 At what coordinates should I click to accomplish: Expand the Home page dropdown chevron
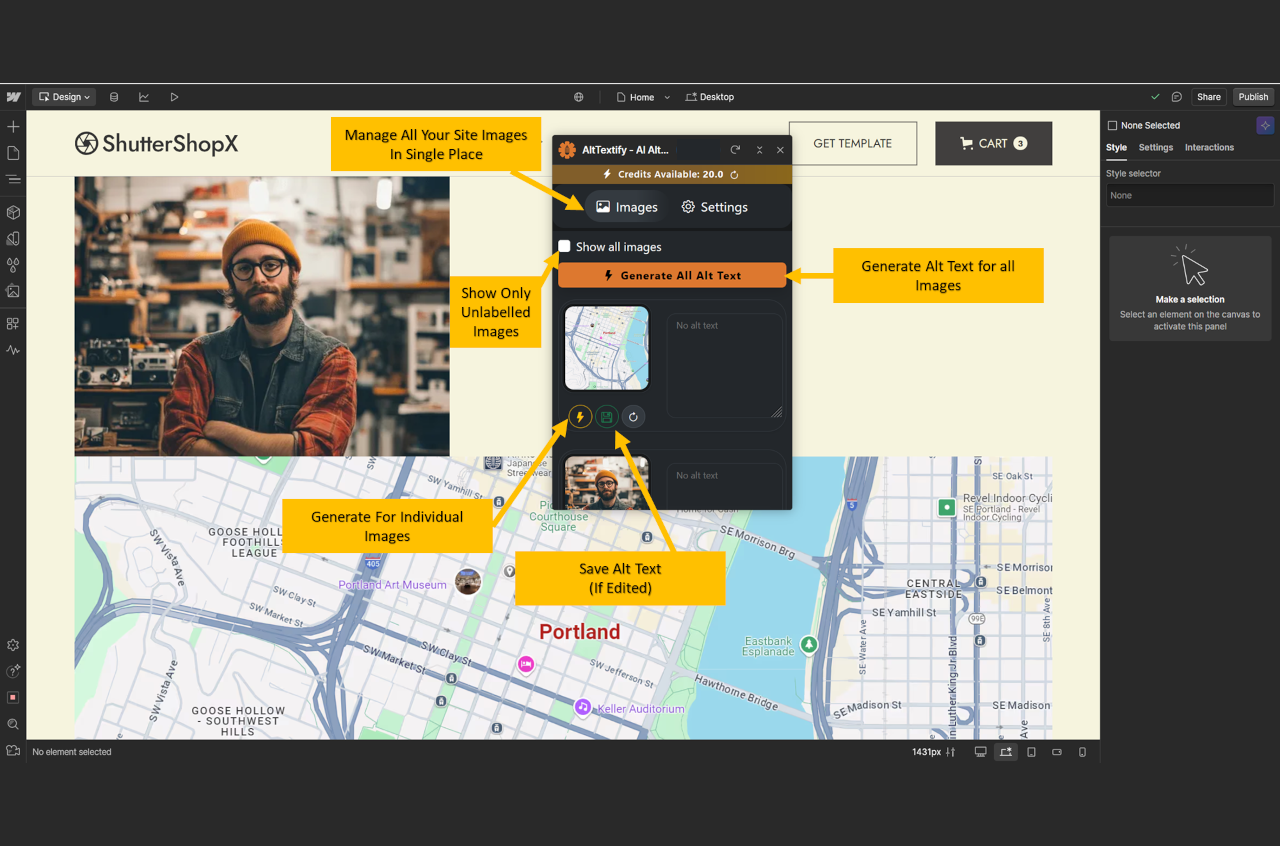pyautogui.click(x=667, y=97)
